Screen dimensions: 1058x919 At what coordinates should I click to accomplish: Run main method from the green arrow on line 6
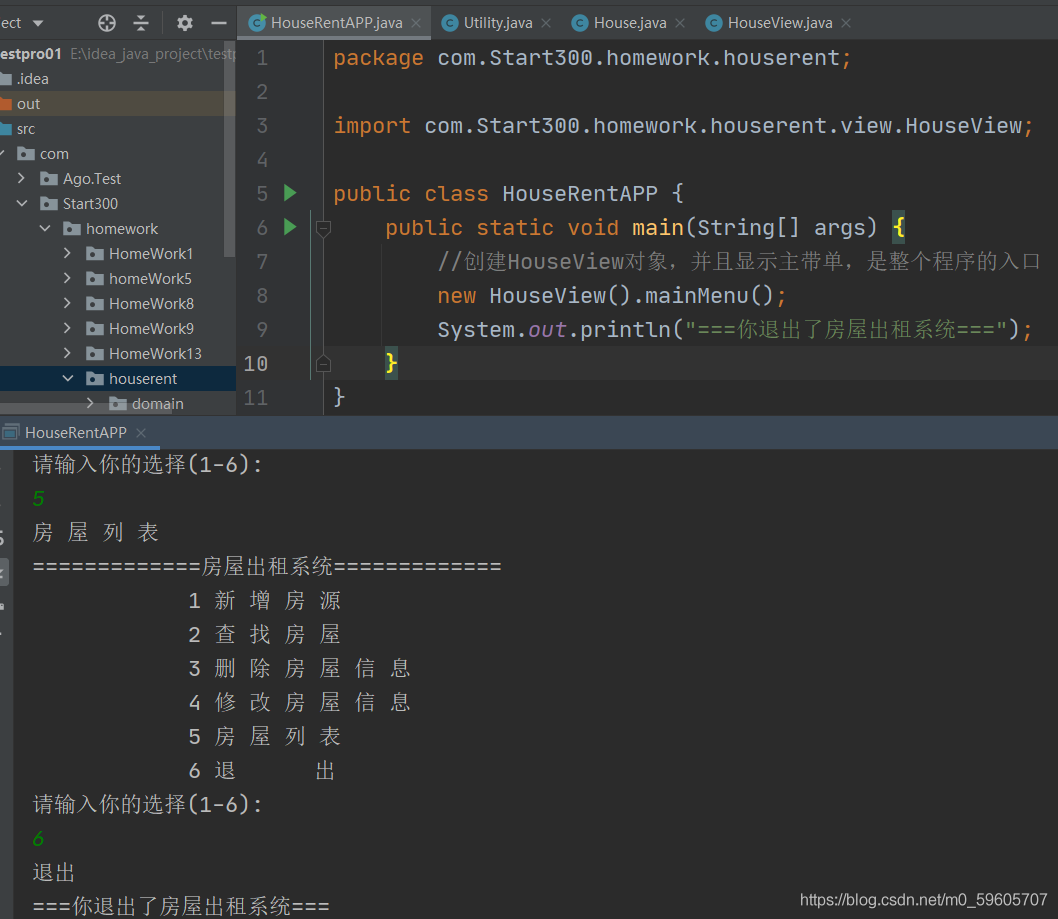(290, 227)
